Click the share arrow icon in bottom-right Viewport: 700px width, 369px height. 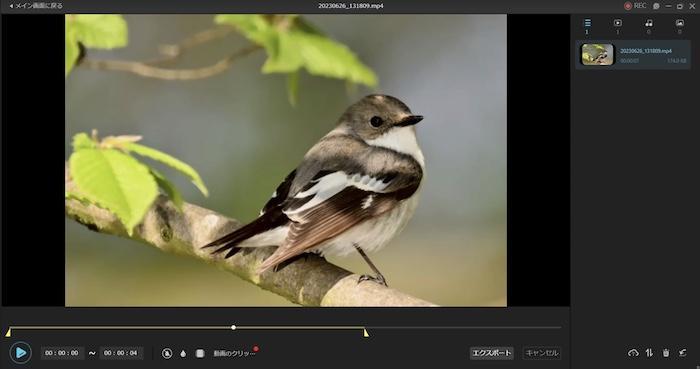683,352
